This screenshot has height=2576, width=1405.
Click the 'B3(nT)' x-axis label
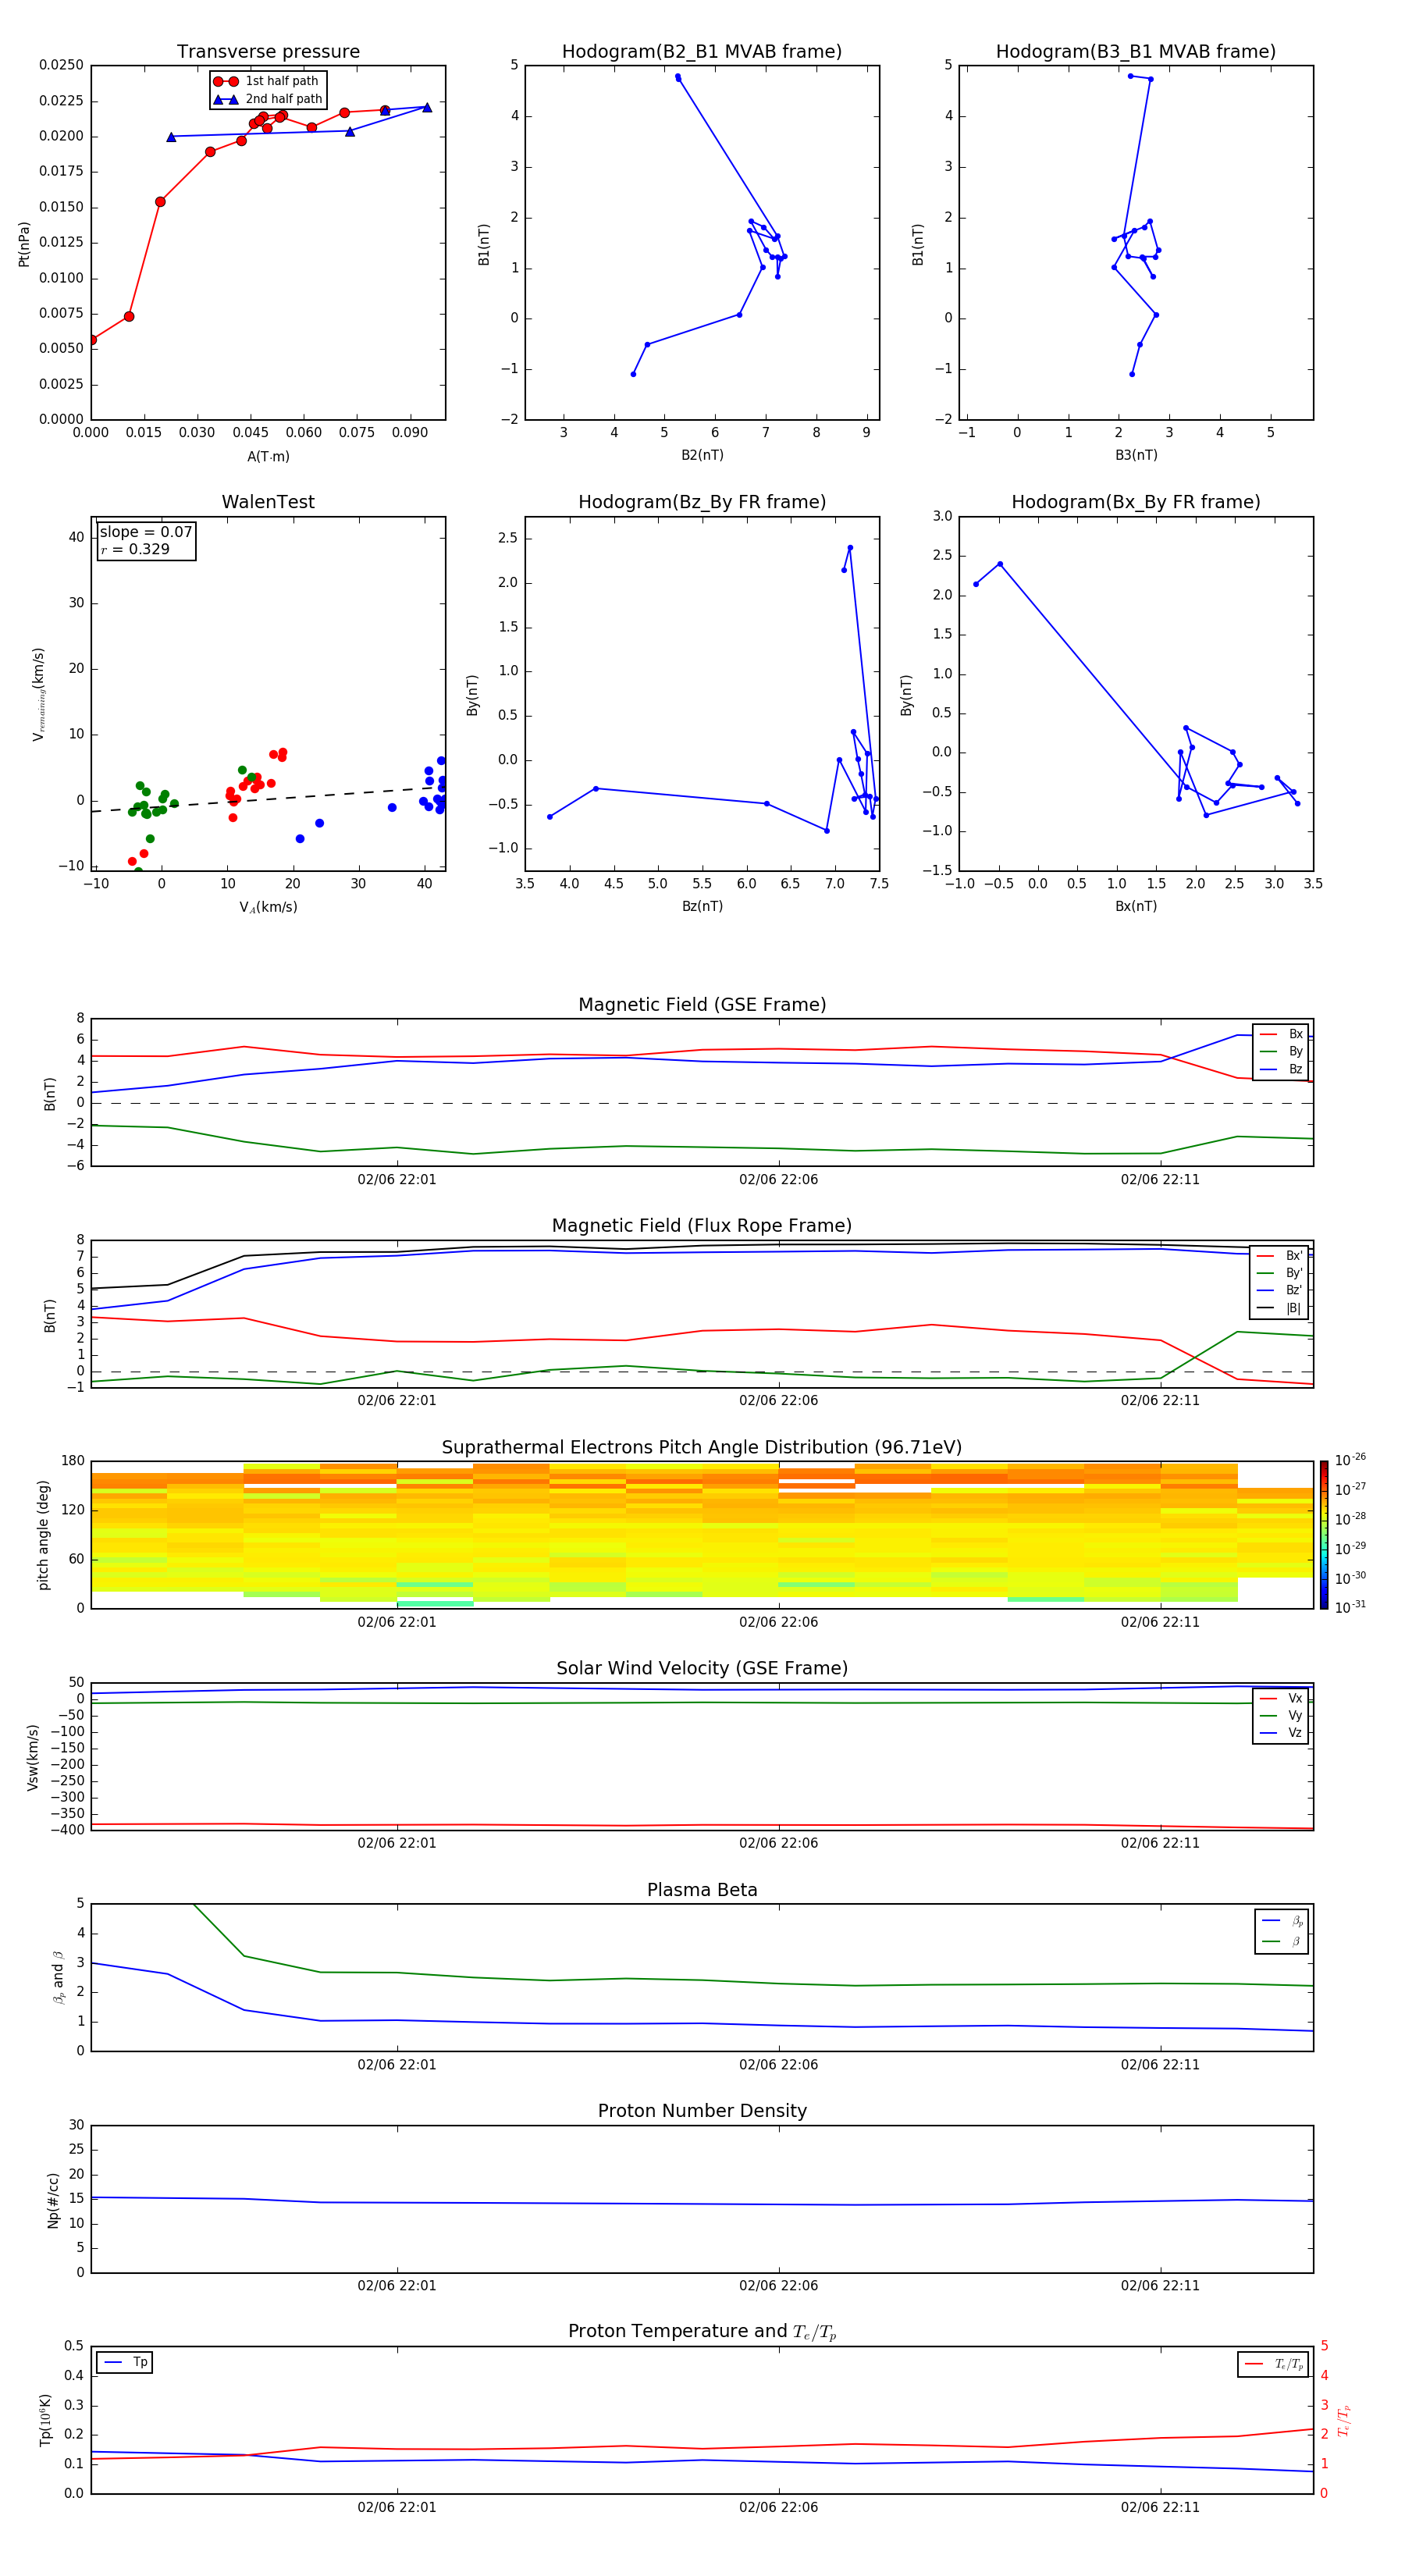tap(1136, 455)
